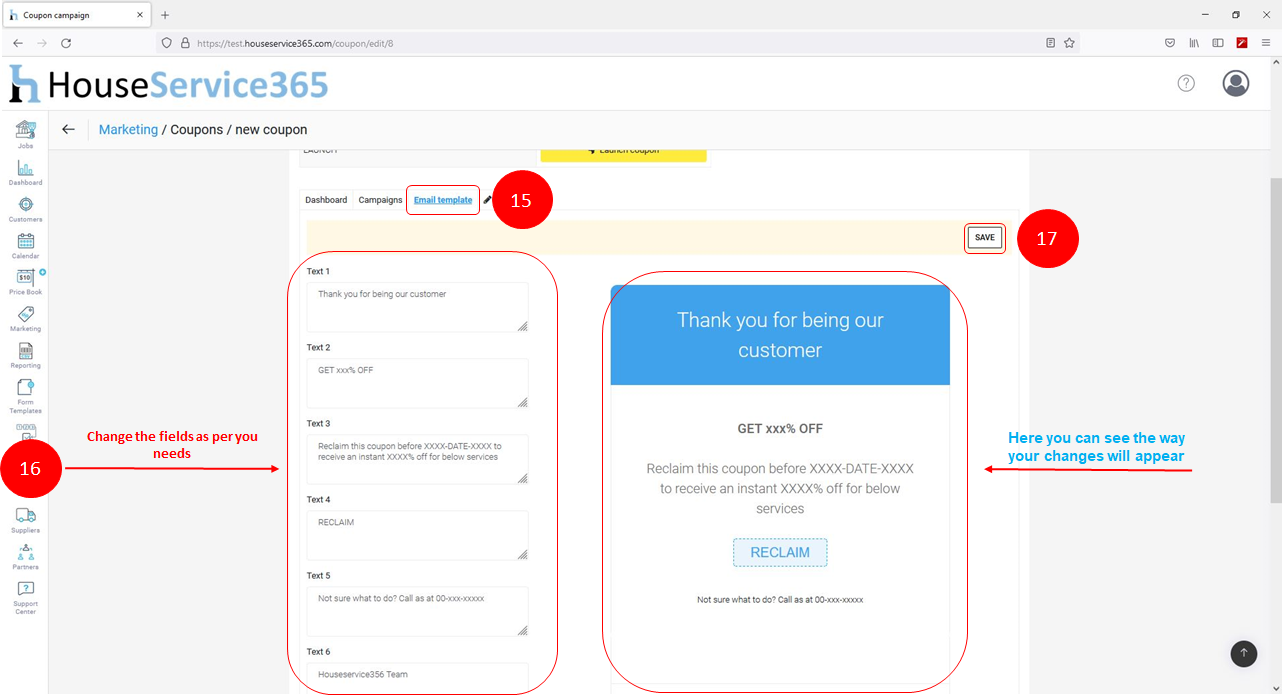Click the blue preview header text
The height and width of the screenshot is (695, 1282).
[780, 335]
